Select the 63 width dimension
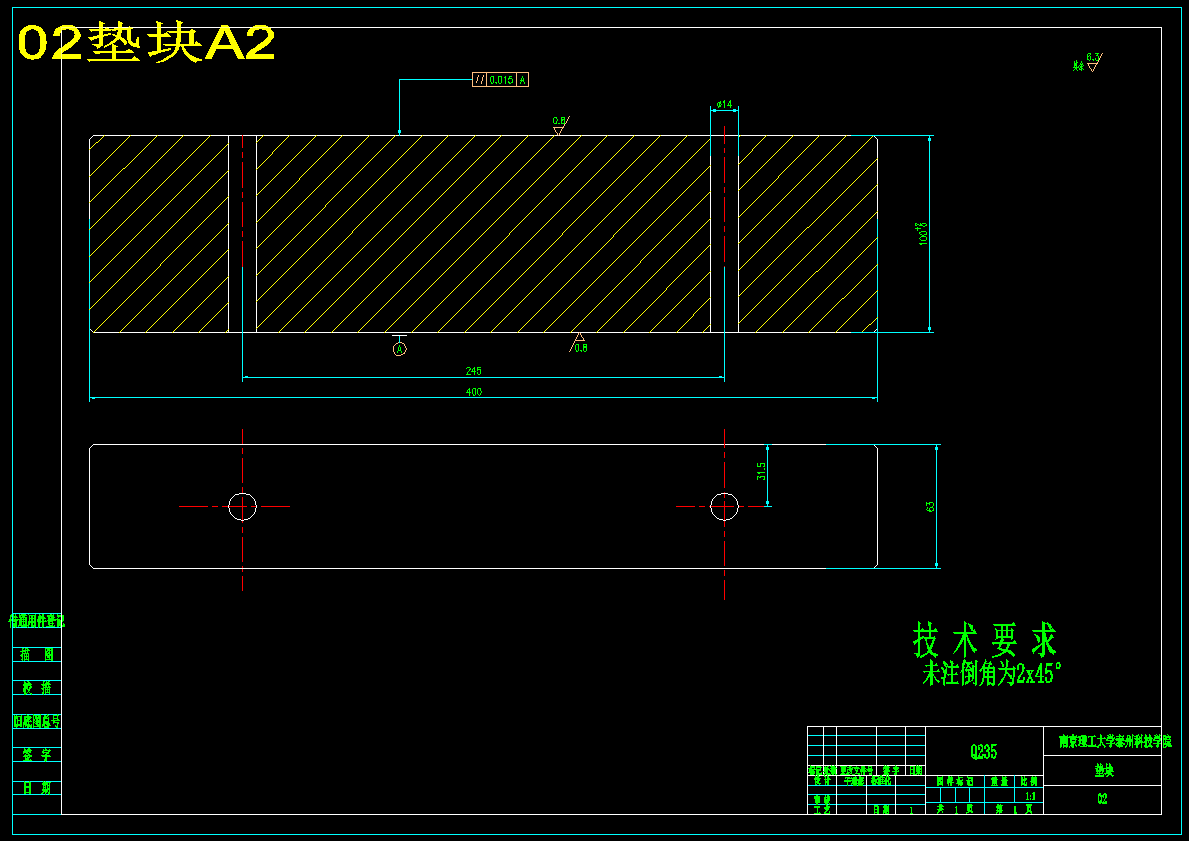1189x841 pixels. click(x=930, y=507)
